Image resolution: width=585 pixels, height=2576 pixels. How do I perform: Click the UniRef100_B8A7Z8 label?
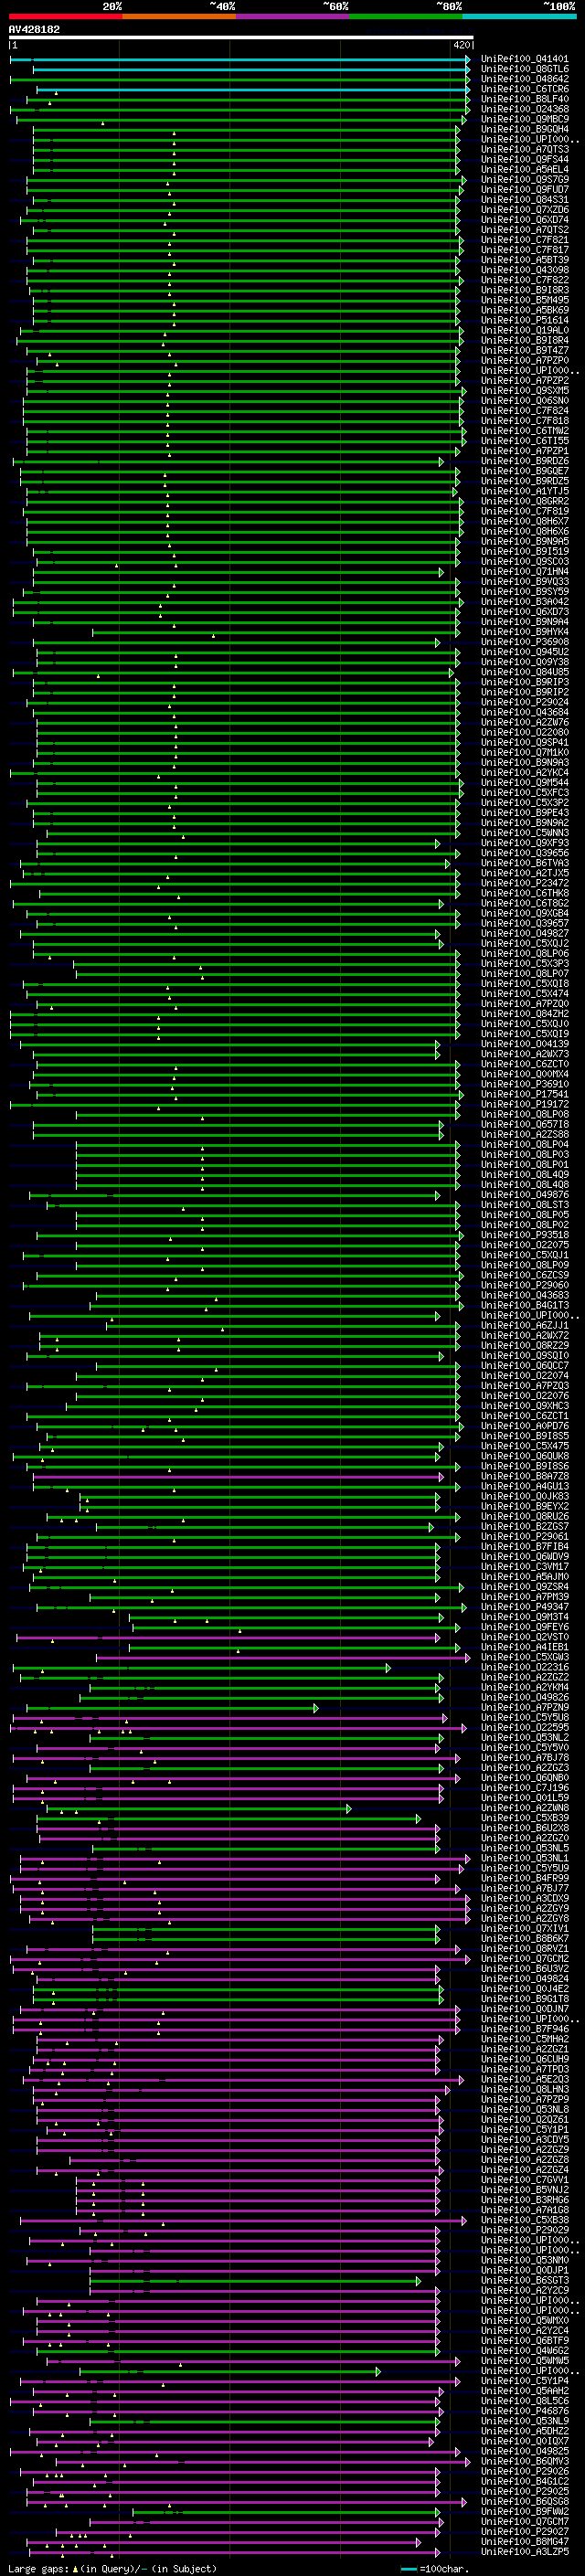525,1476
